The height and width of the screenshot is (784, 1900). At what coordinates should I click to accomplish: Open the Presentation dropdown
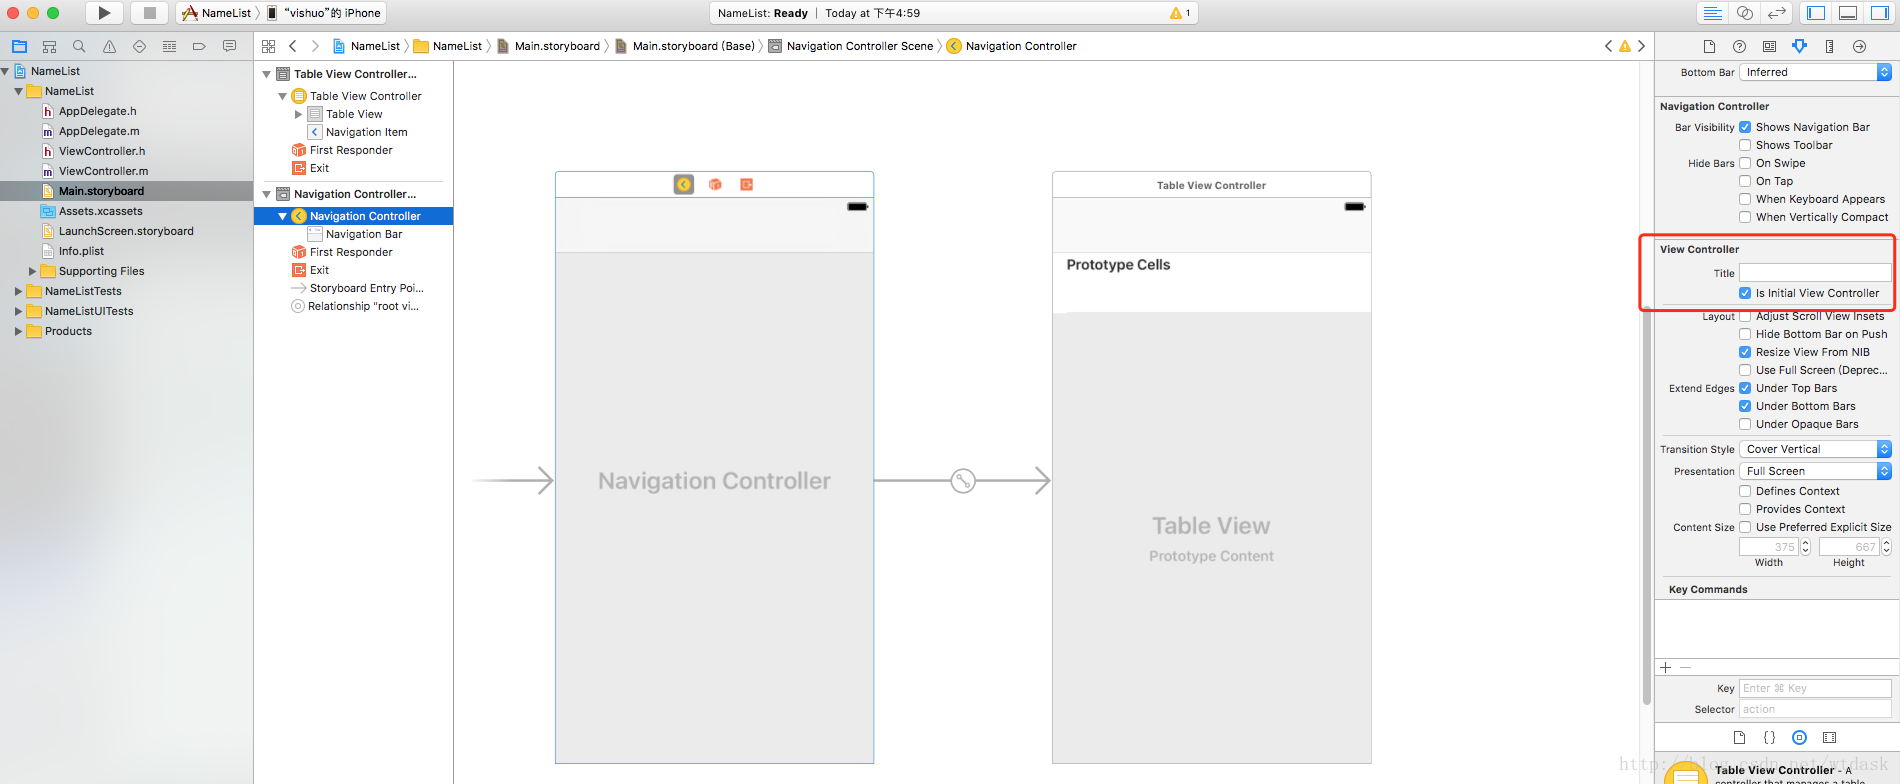pos(1815,471)
